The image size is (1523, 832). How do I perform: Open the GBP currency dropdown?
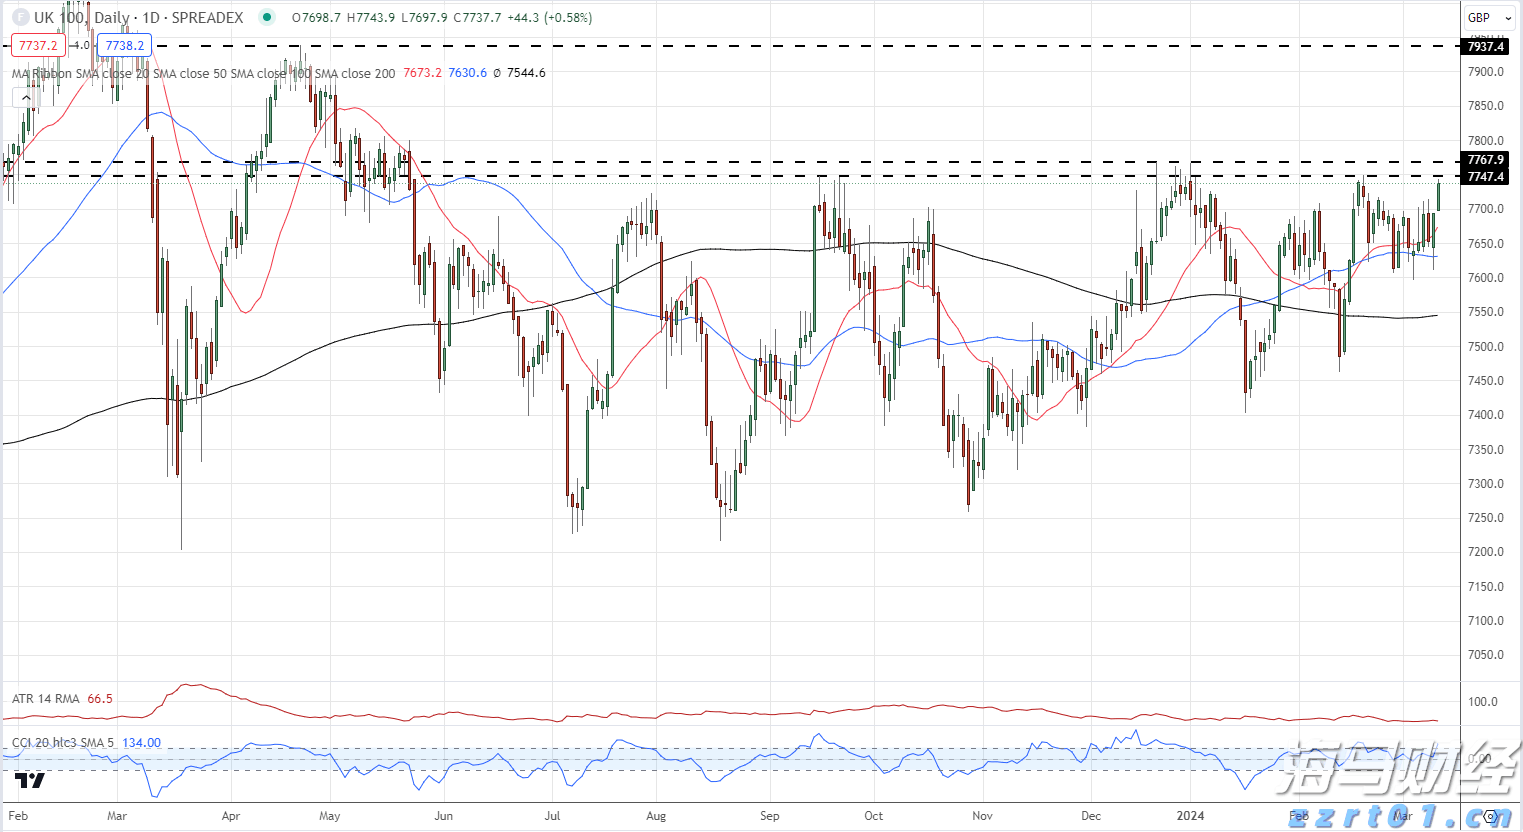pyautogui.click(x=1488, y=18)
